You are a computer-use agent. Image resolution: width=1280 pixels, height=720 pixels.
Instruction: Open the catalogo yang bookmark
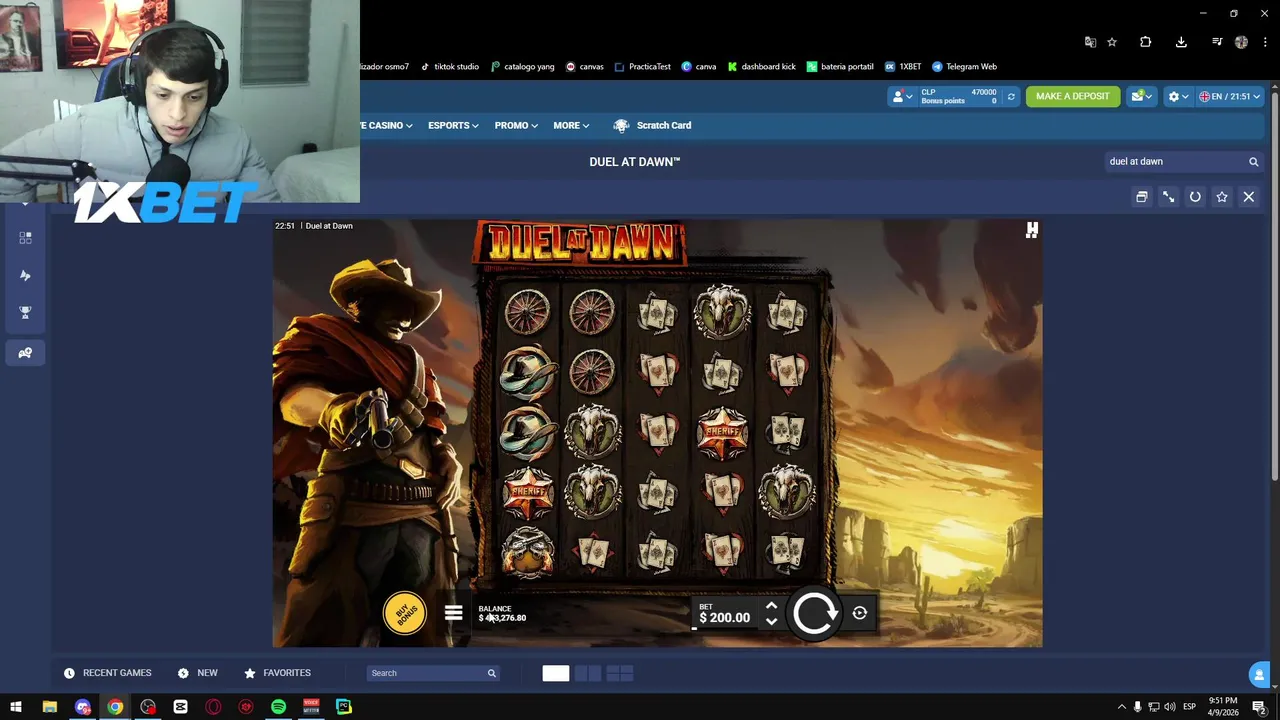point(523,67)
